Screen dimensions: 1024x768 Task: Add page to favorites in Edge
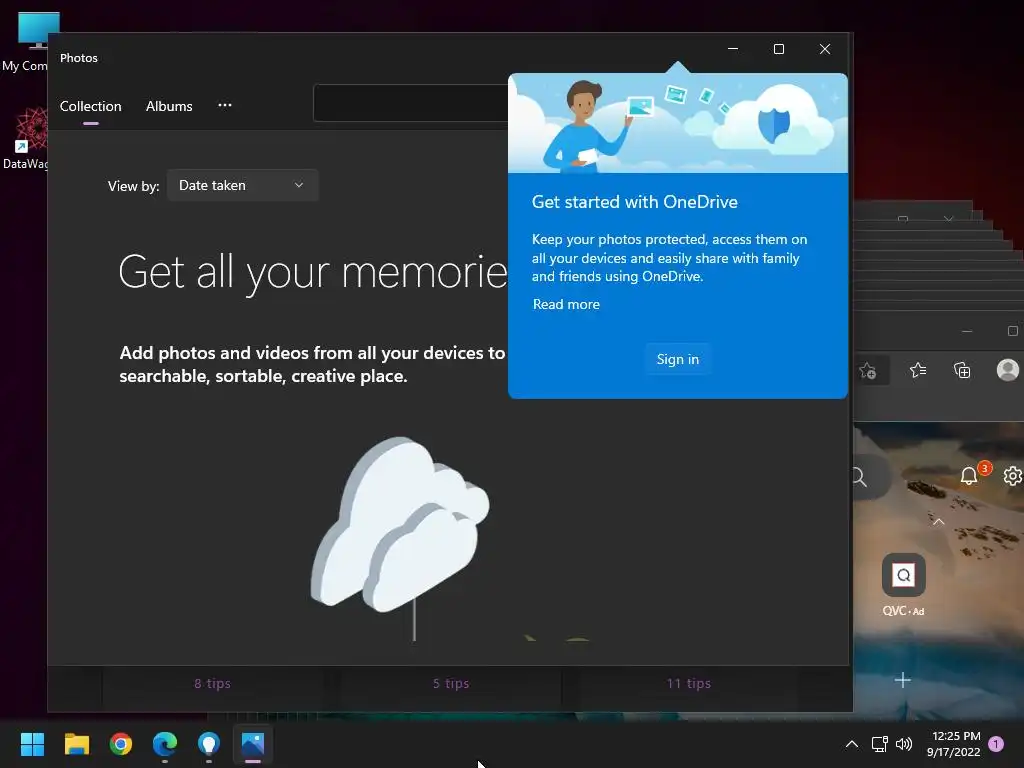click(x=868, y=370)
